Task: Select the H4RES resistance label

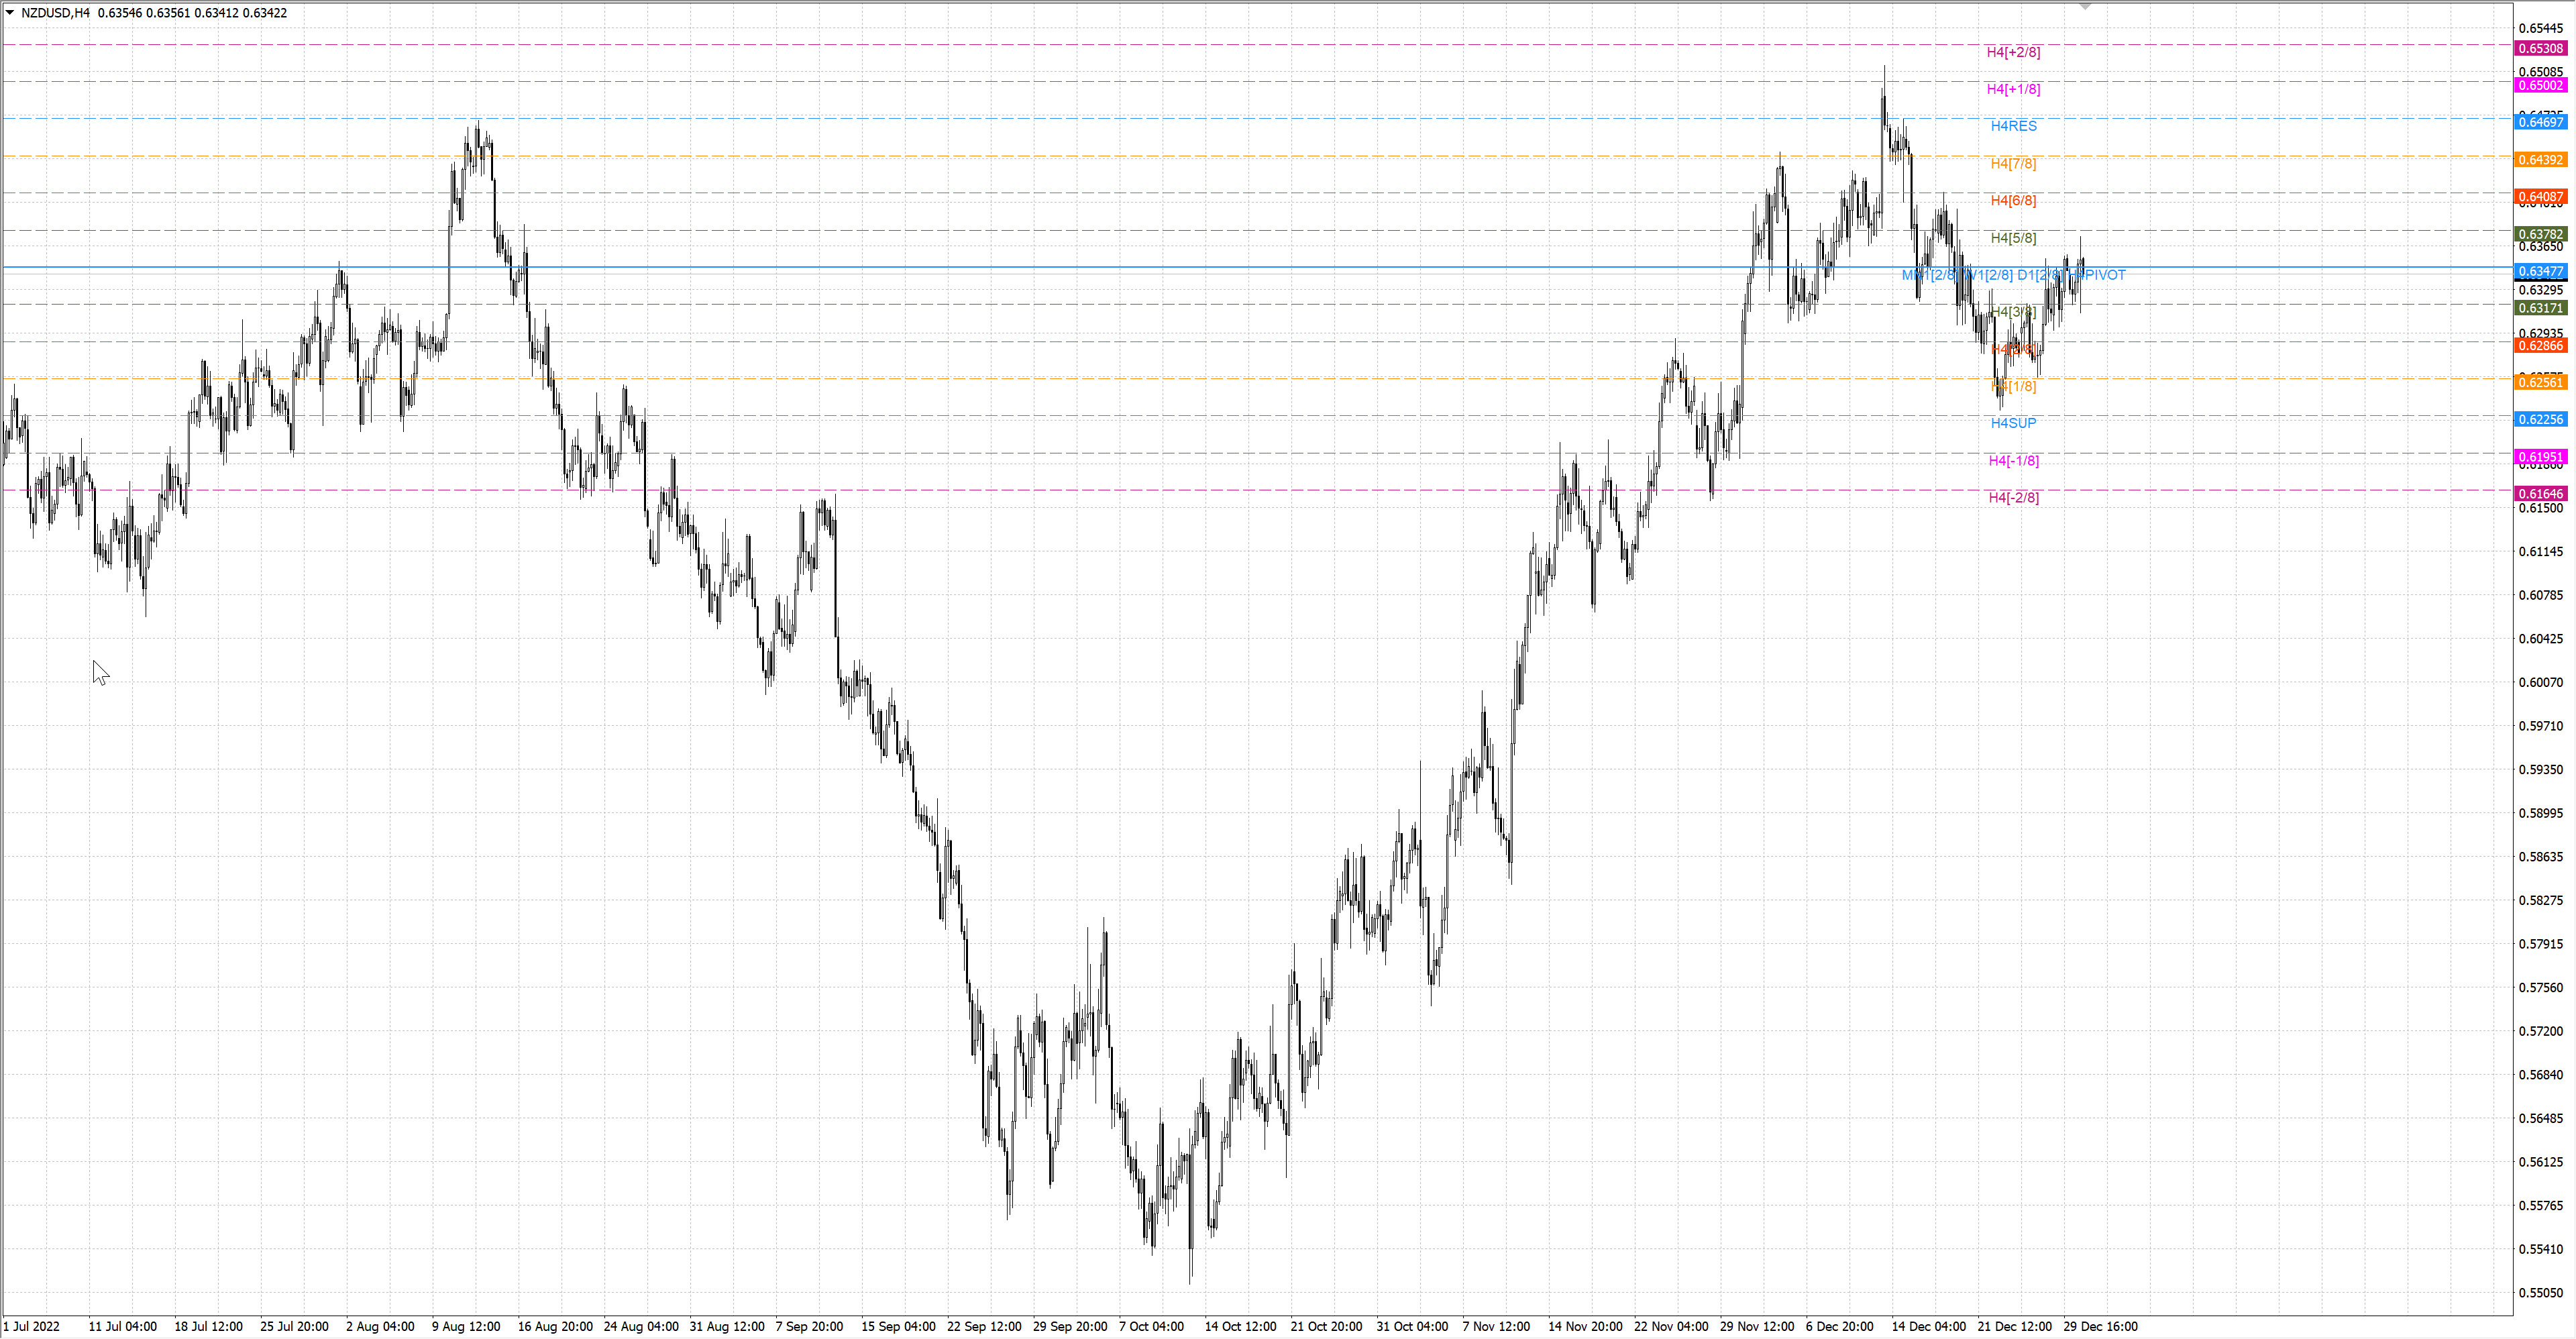Action: point(2013,126)
